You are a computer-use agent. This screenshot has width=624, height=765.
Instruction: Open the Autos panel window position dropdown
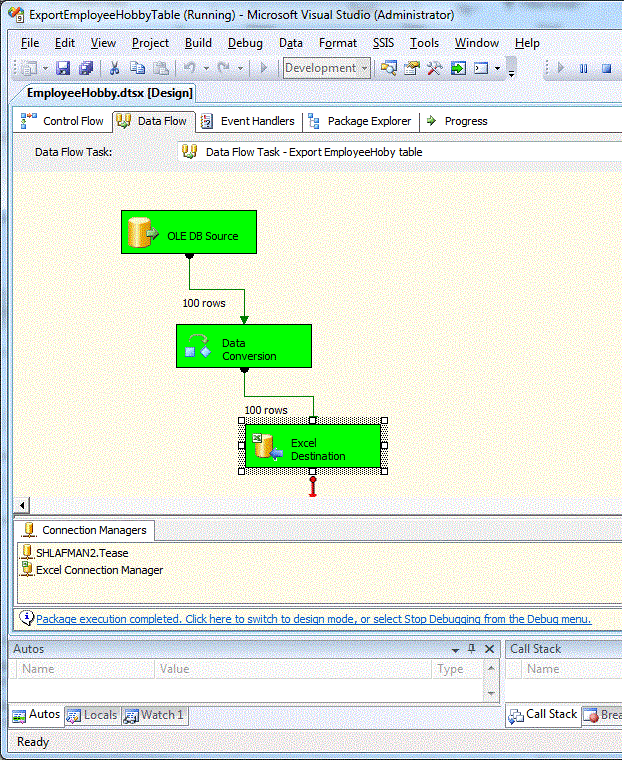455,650
